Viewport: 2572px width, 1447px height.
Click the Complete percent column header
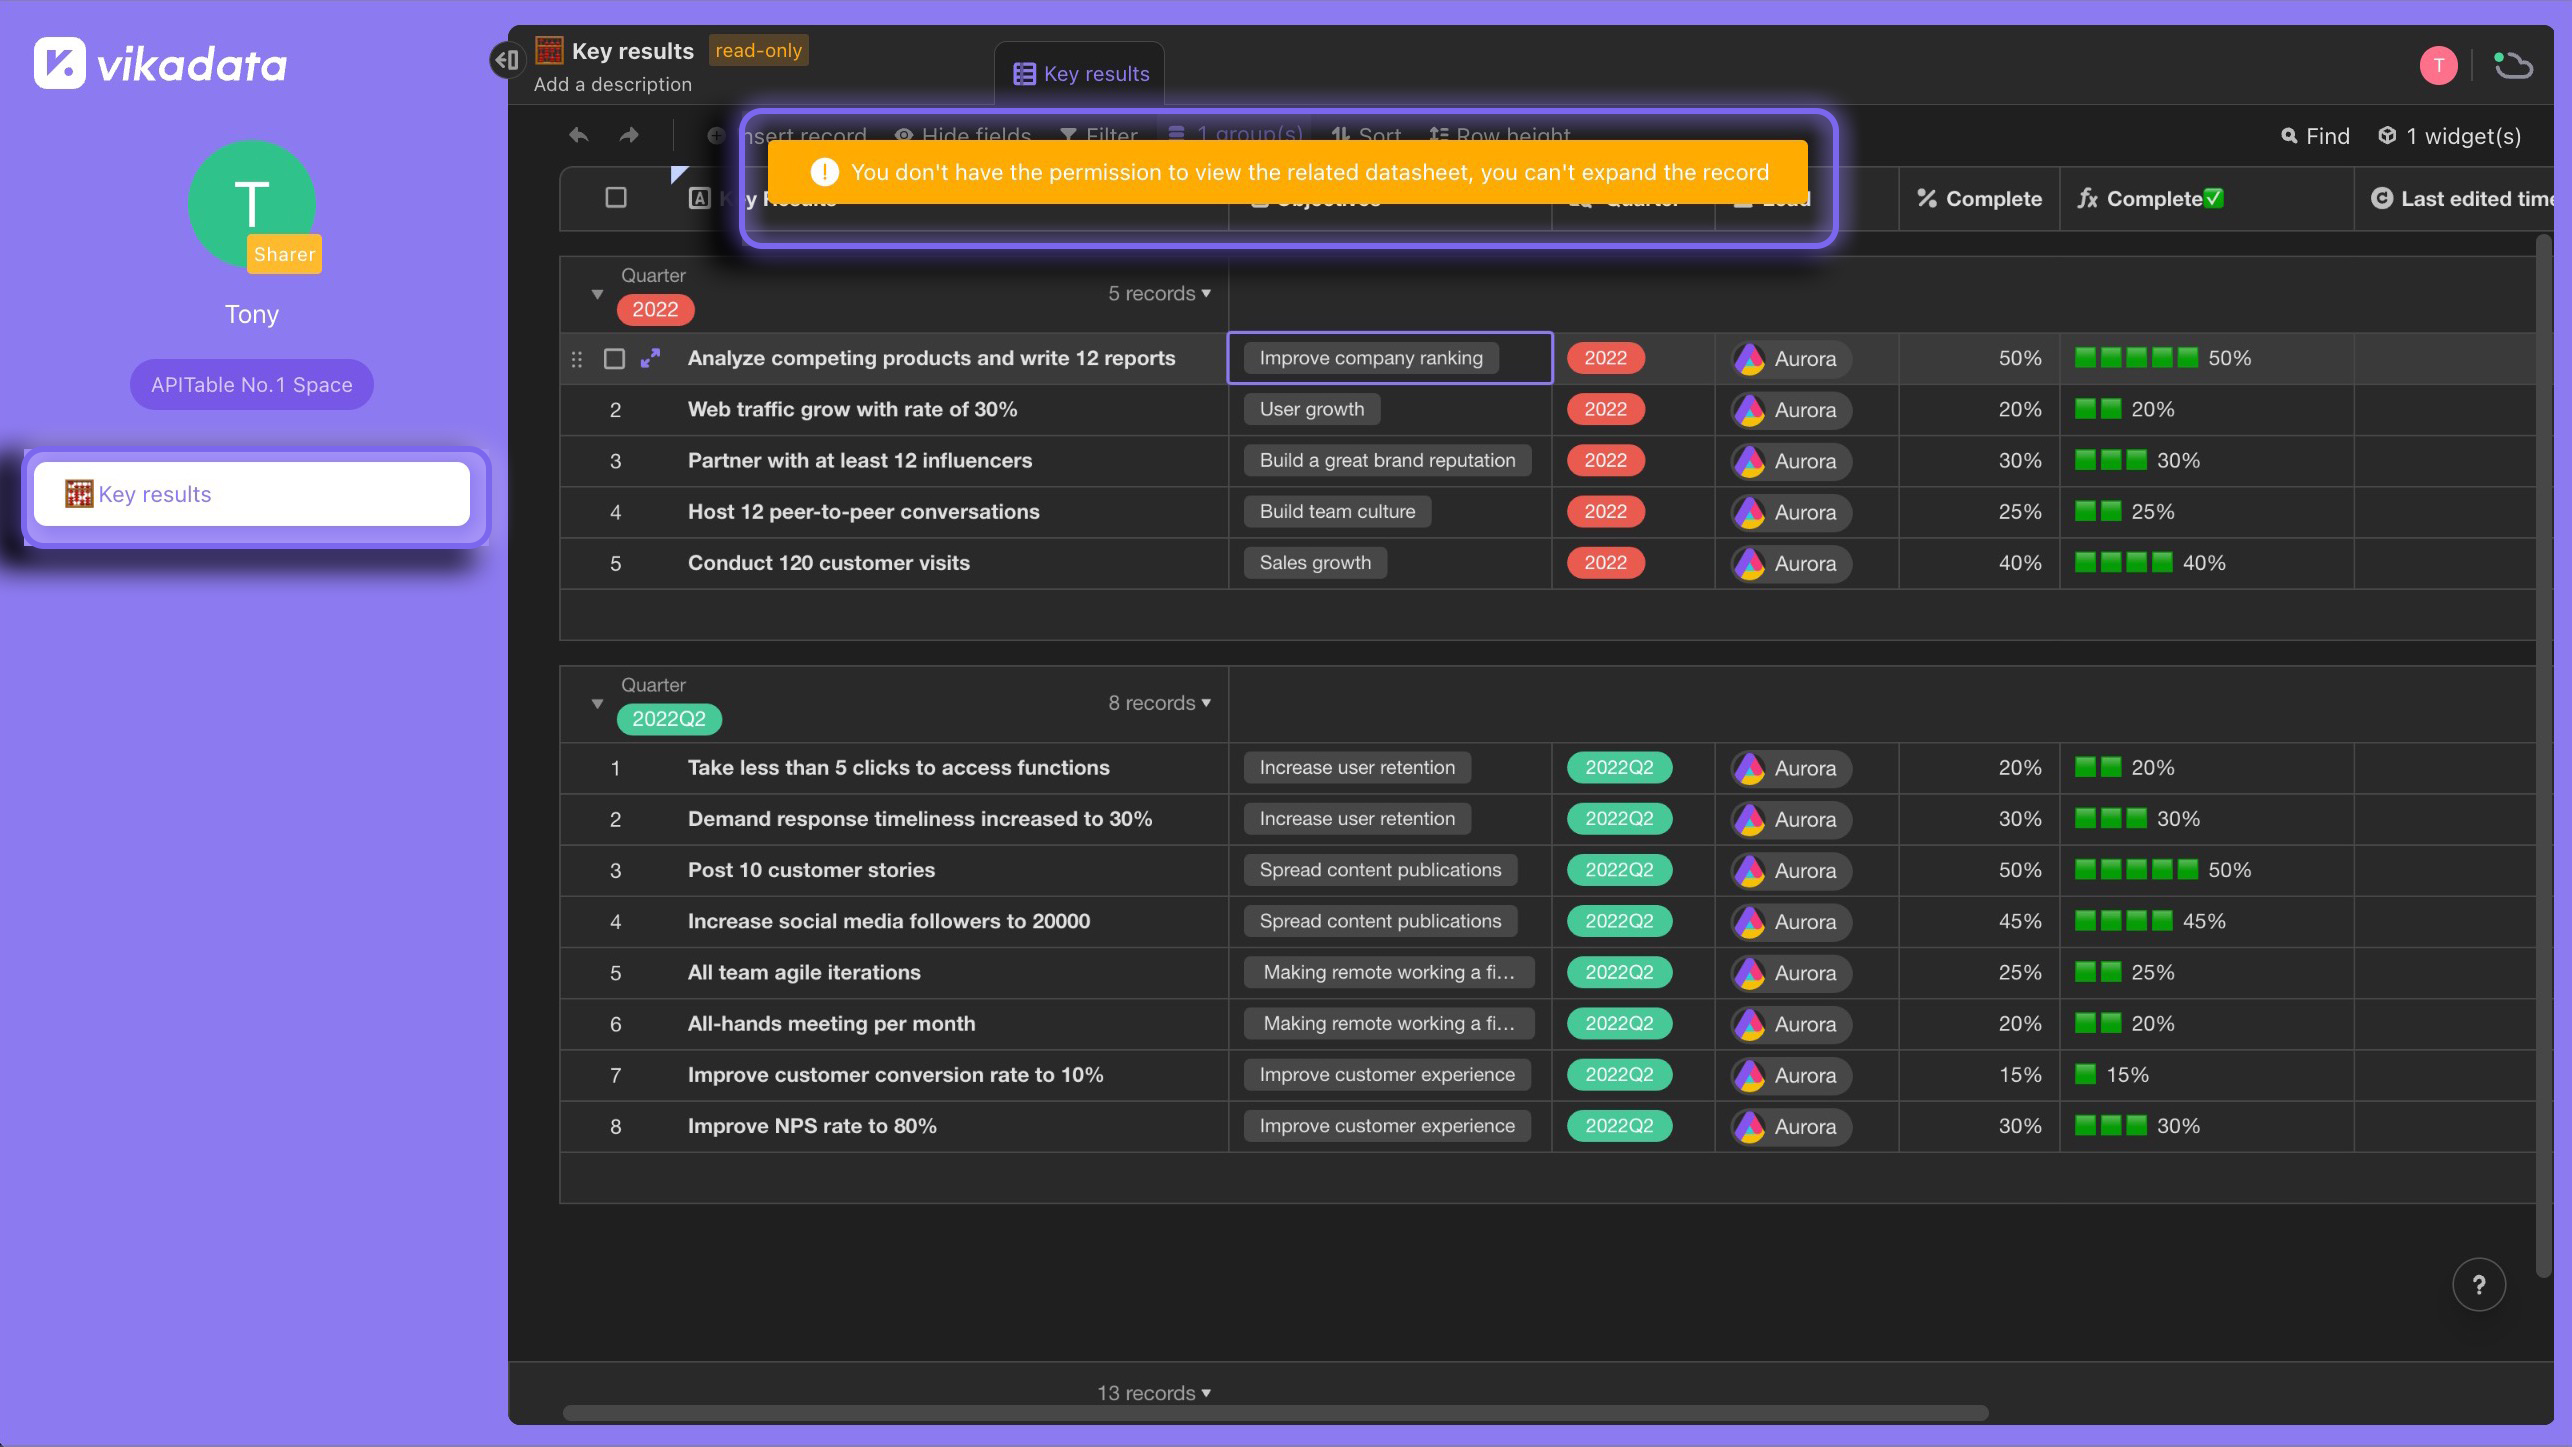[1979, 199]
